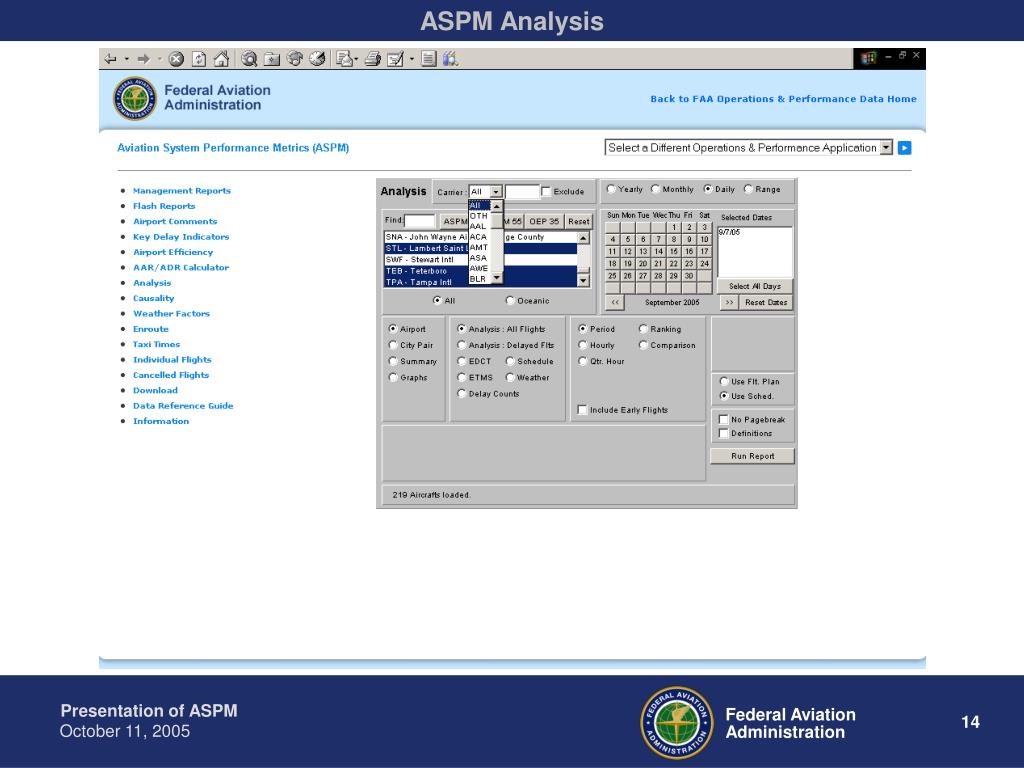The image size is (1024, 768).
Task: Click the Reset Dates button
Action: pyautogui.click(x=766, y=302)
